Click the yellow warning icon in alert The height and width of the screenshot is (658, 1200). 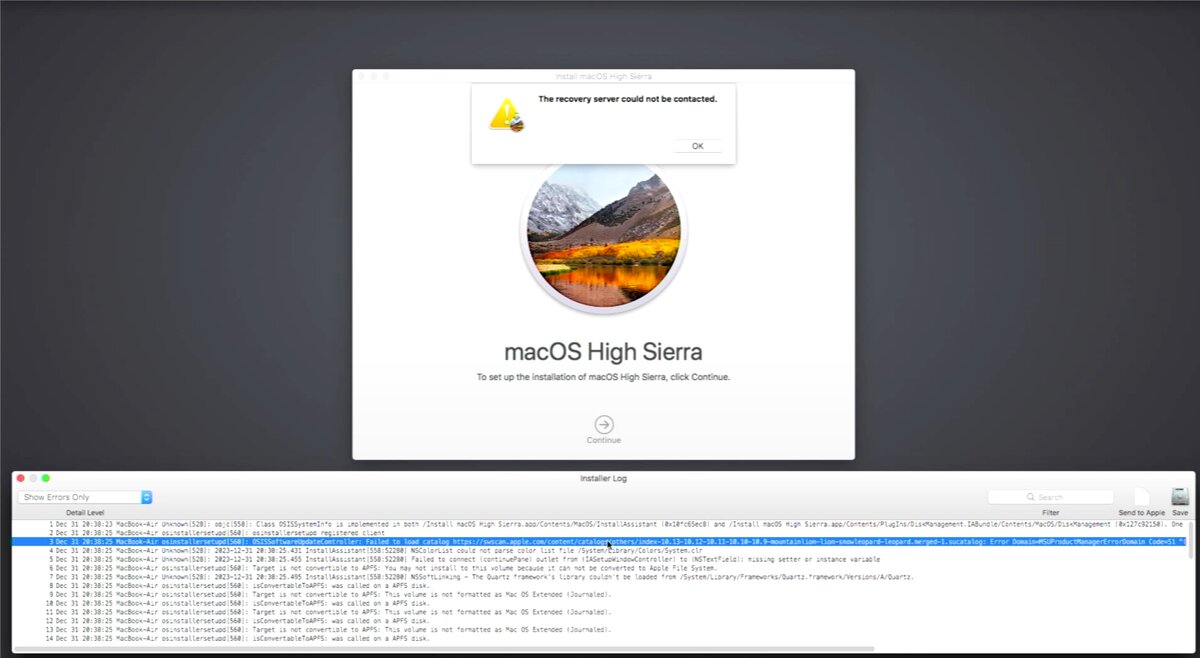click(506, 115)
